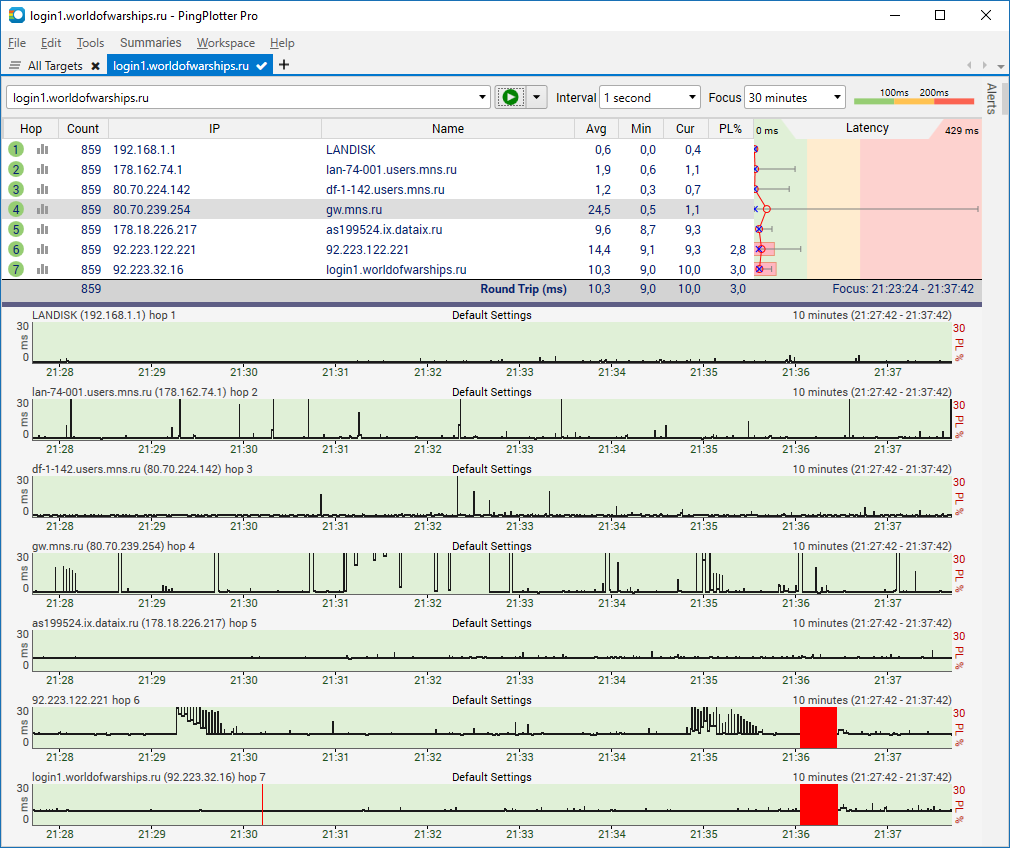Image resolution: width=1010 pixels, height=848 pixels.
Task: Click the hop 2 green number badge
Action: pyautogui.click(x=16, y=169)
